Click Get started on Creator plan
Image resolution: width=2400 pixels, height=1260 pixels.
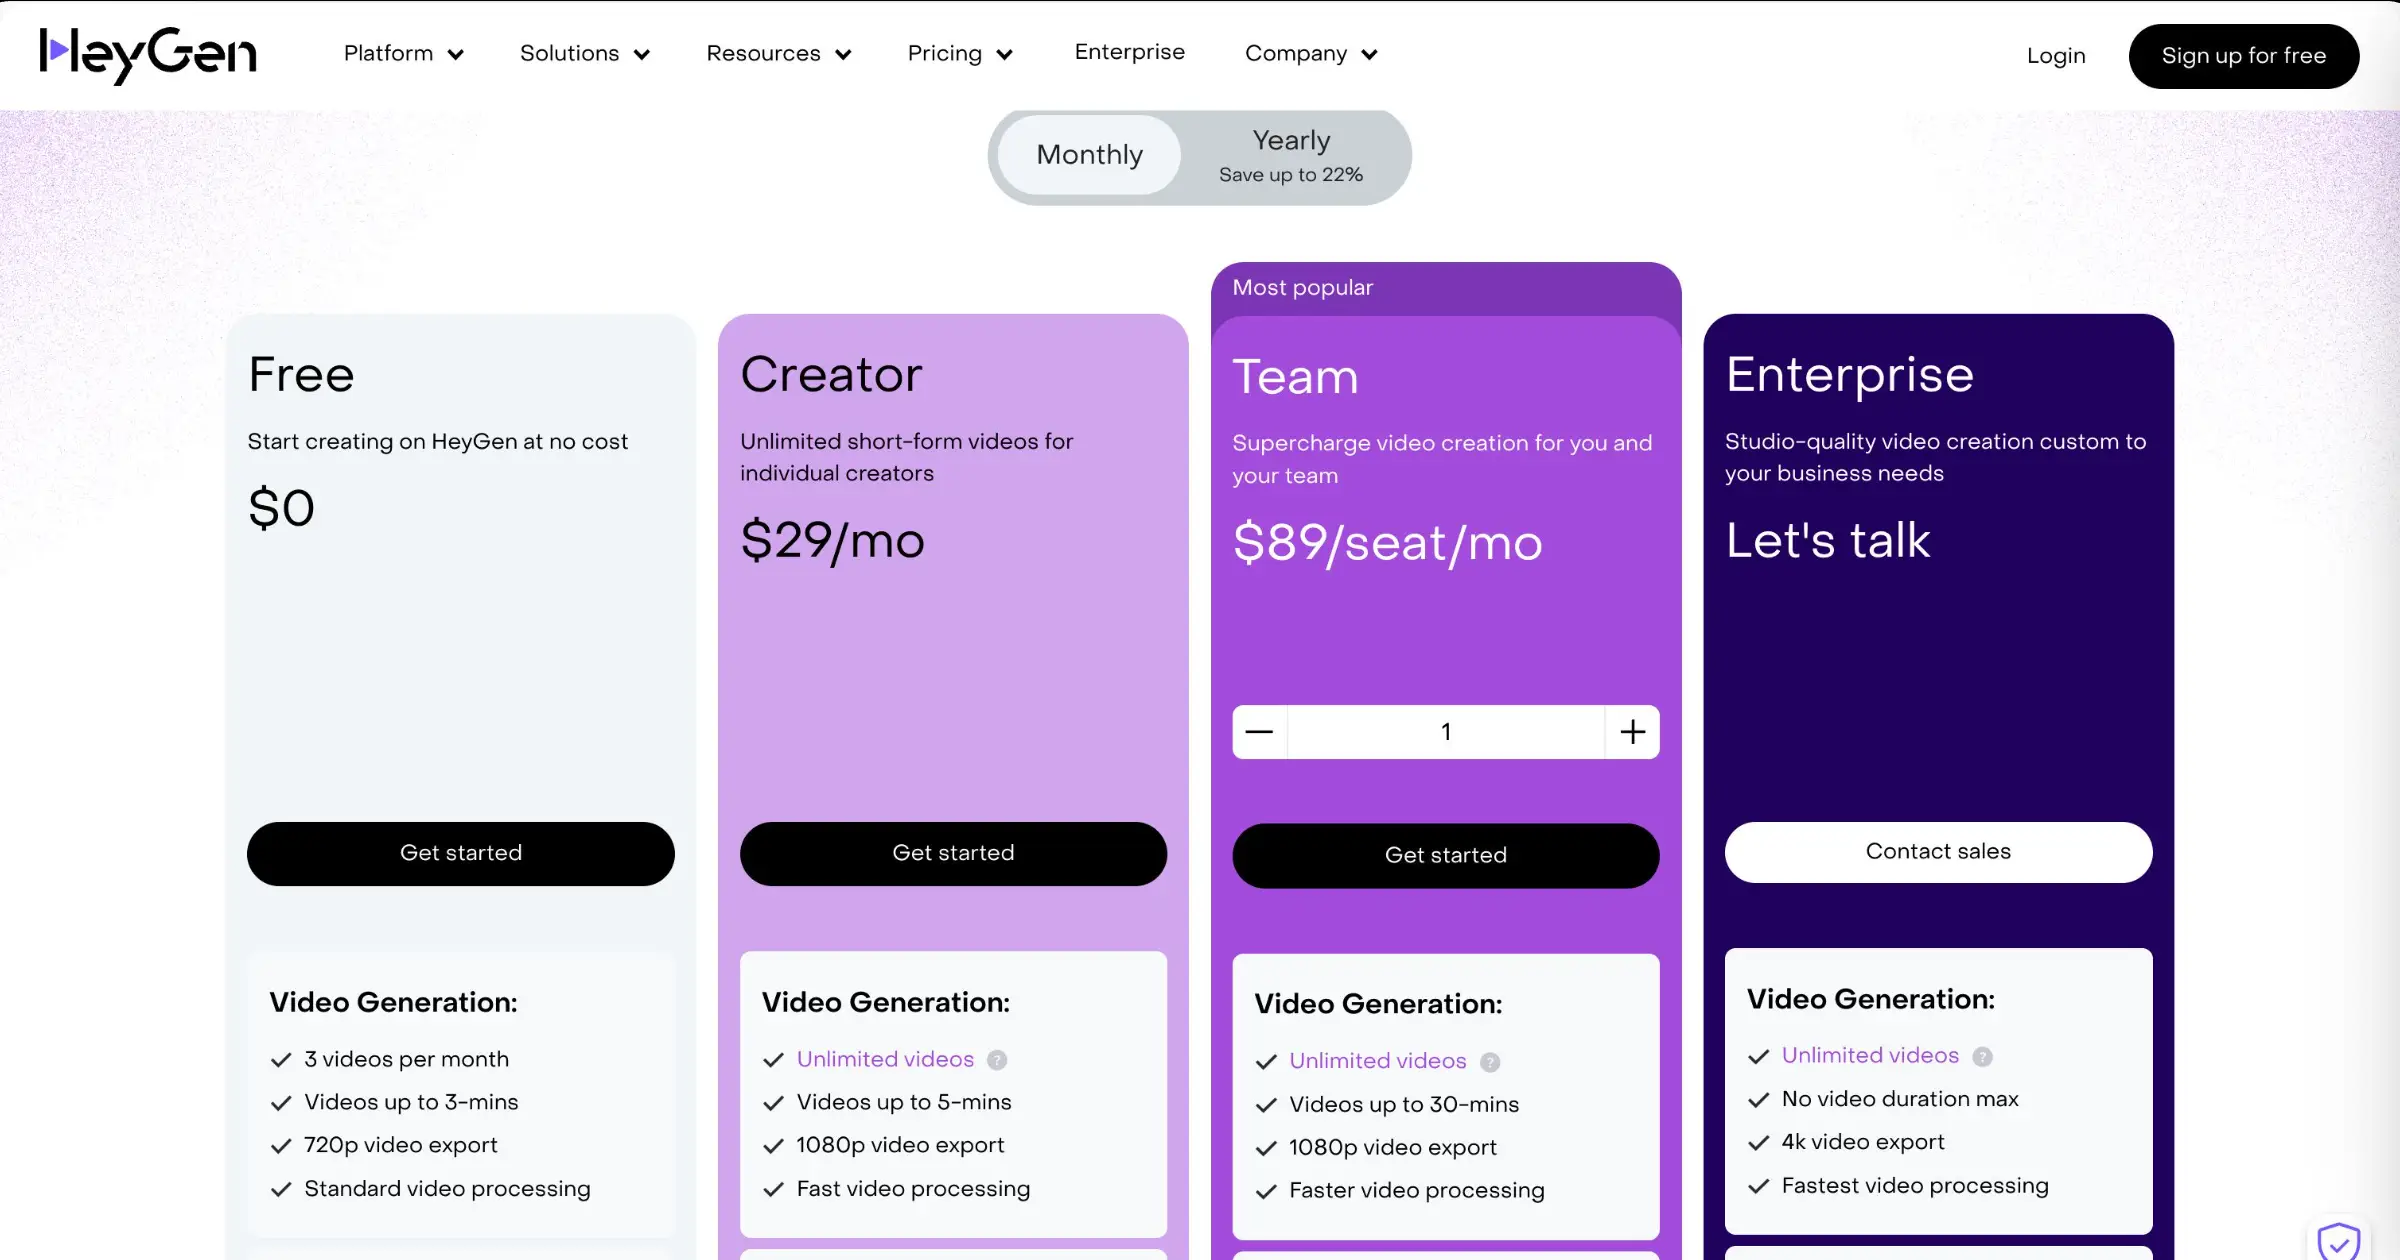[x=953, y=853]
